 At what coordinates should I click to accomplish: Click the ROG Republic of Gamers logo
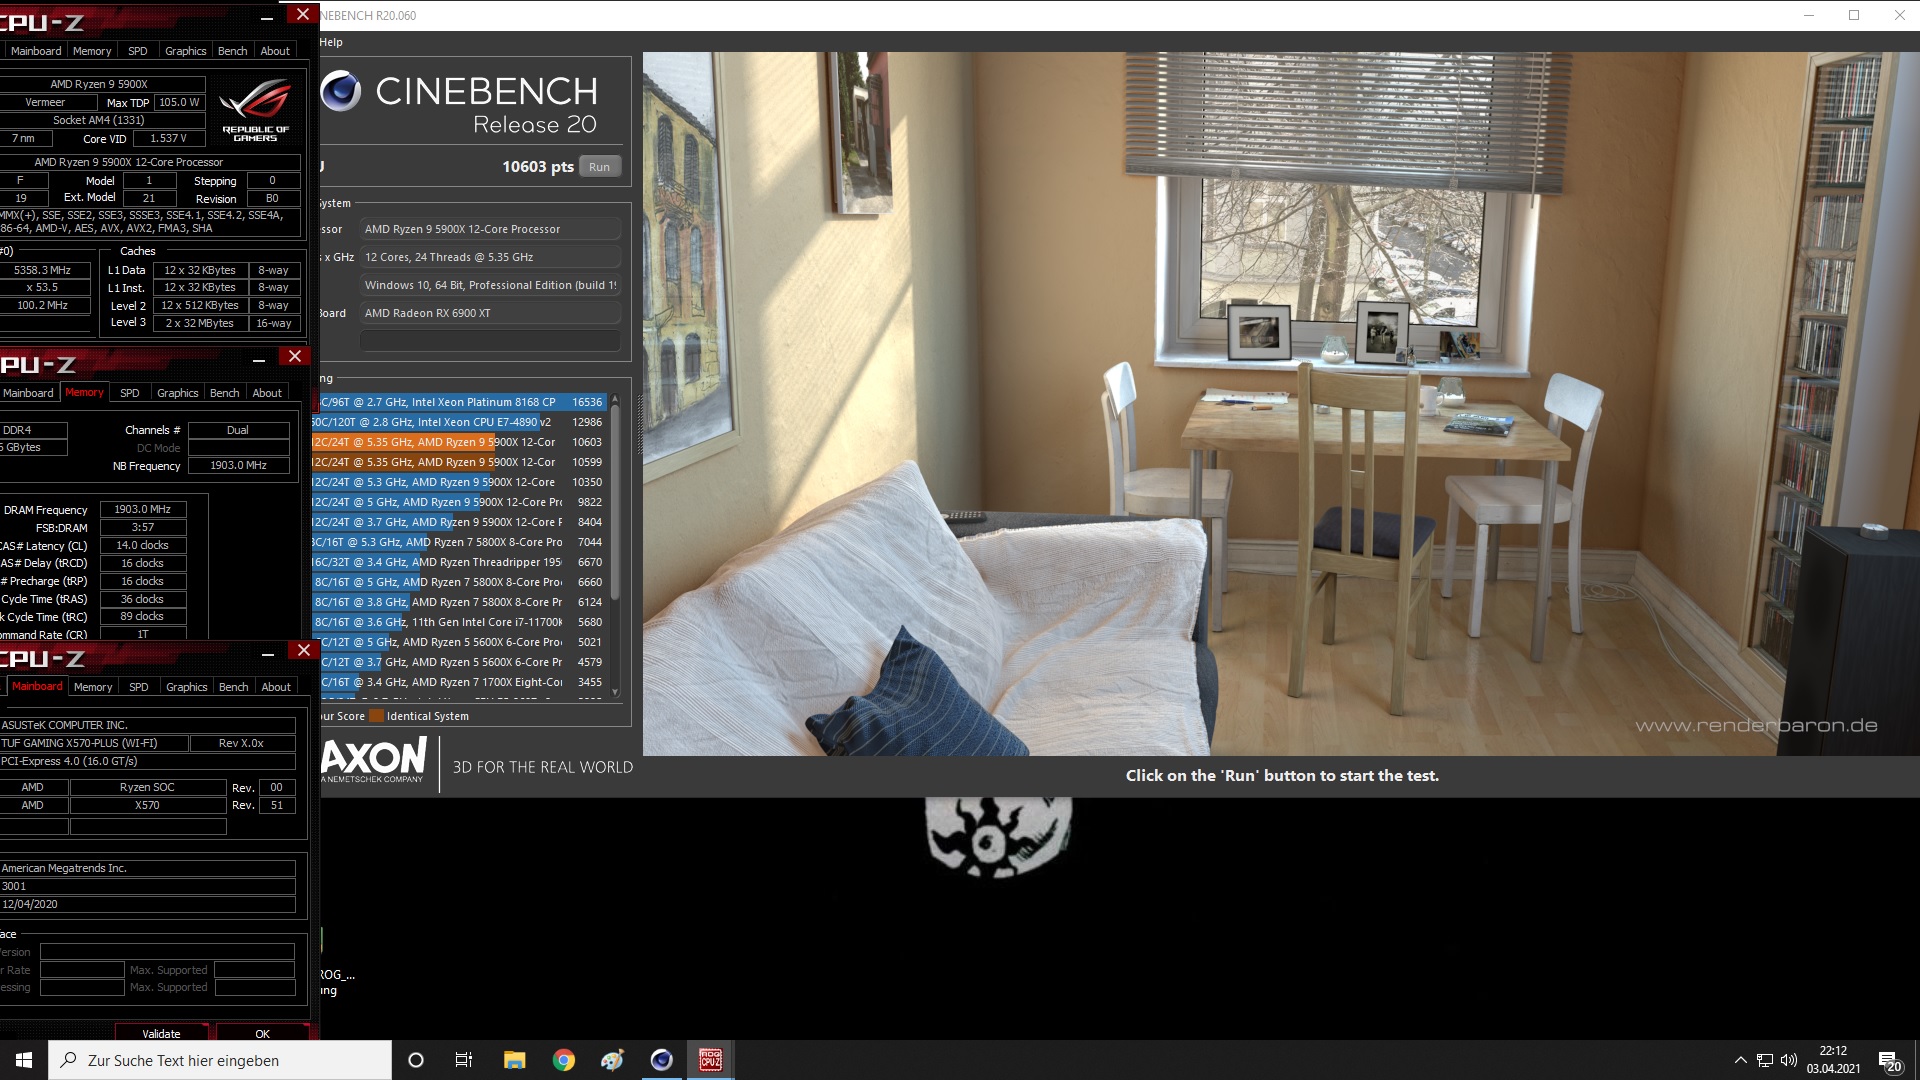(x=255, y=110)
